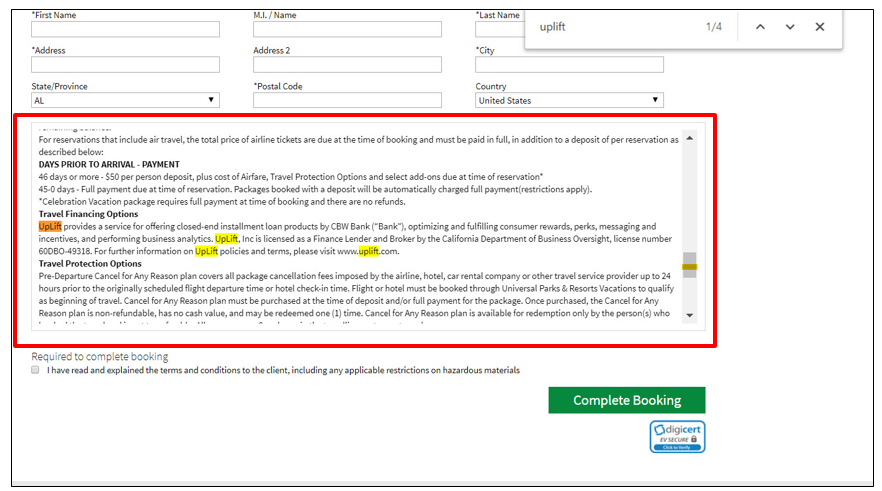Focus the Address field
Image resolution: width=882 pixels, height=491 pixels.
coord(125,65)
